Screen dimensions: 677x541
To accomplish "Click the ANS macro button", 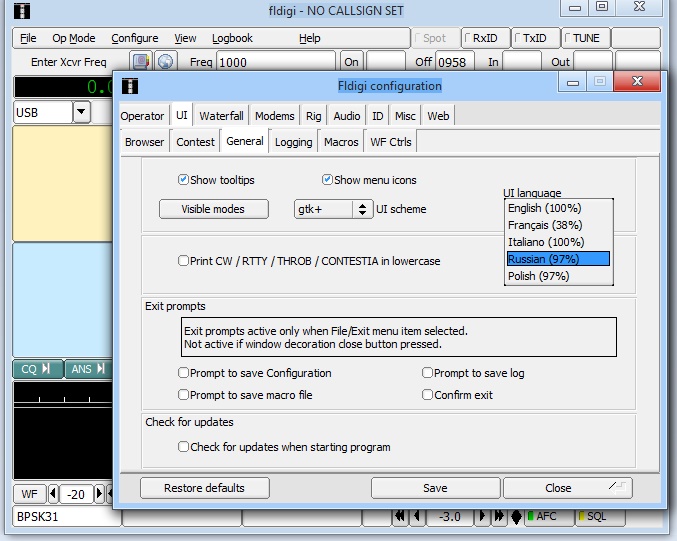I will (x=88, y=369).
